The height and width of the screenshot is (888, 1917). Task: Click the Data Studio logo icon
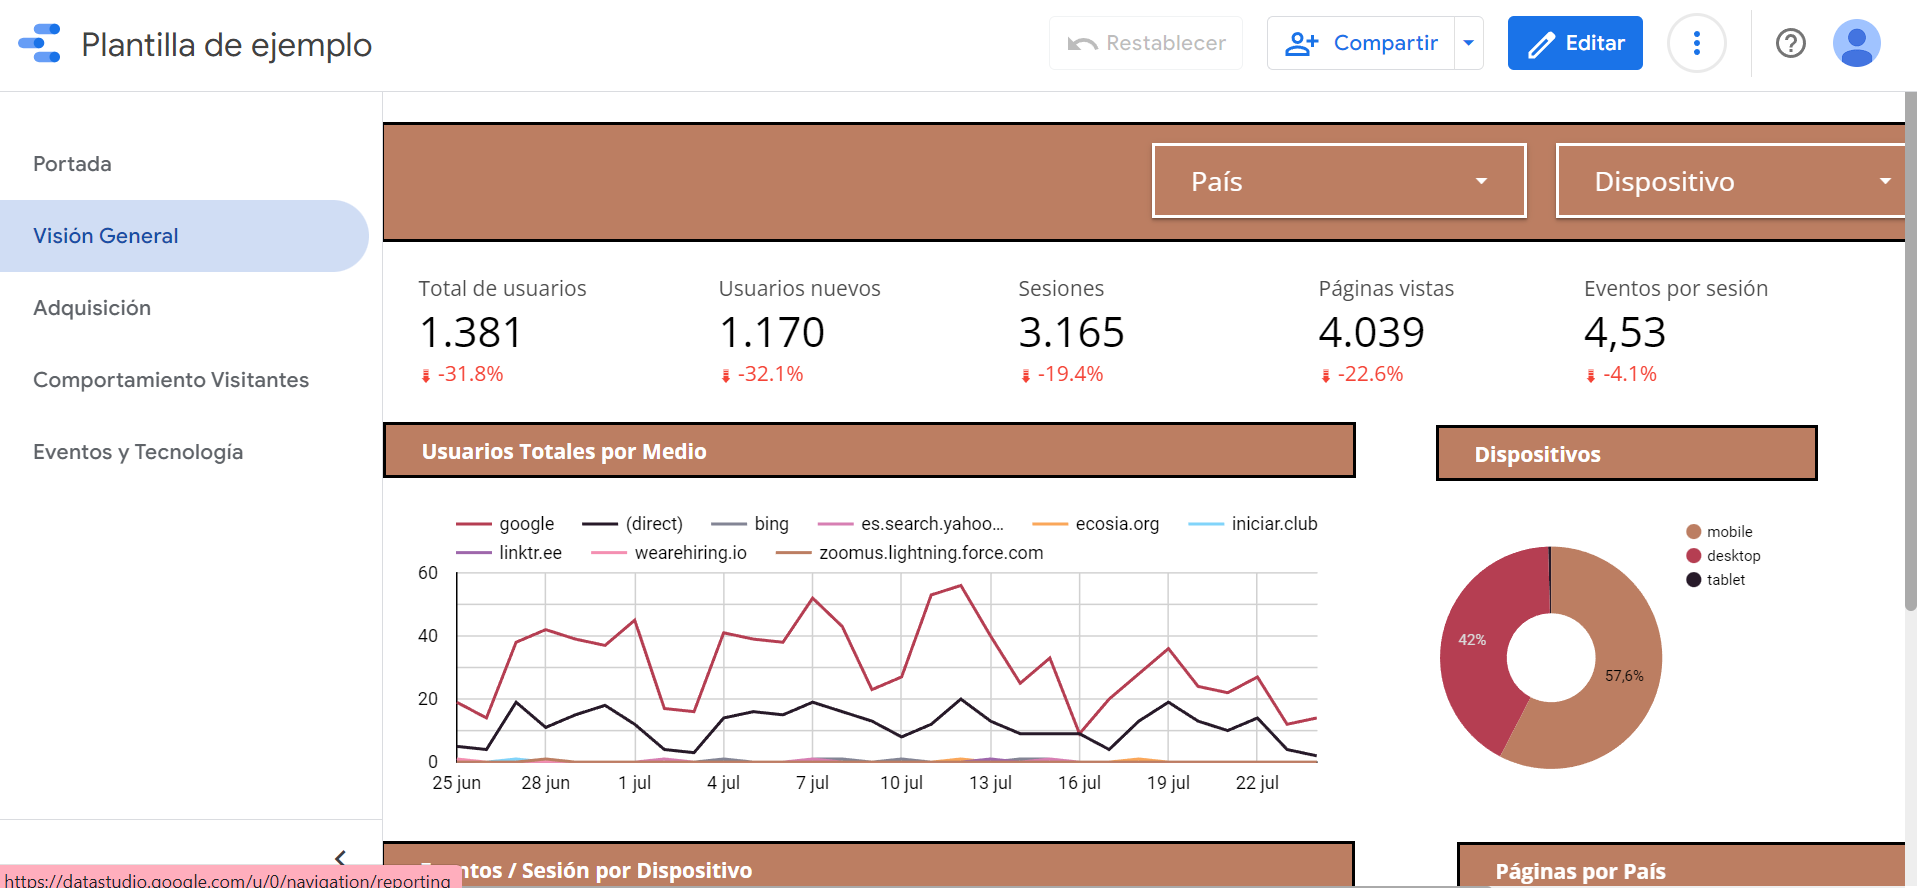pyautogui.click(x=40, y=44)
